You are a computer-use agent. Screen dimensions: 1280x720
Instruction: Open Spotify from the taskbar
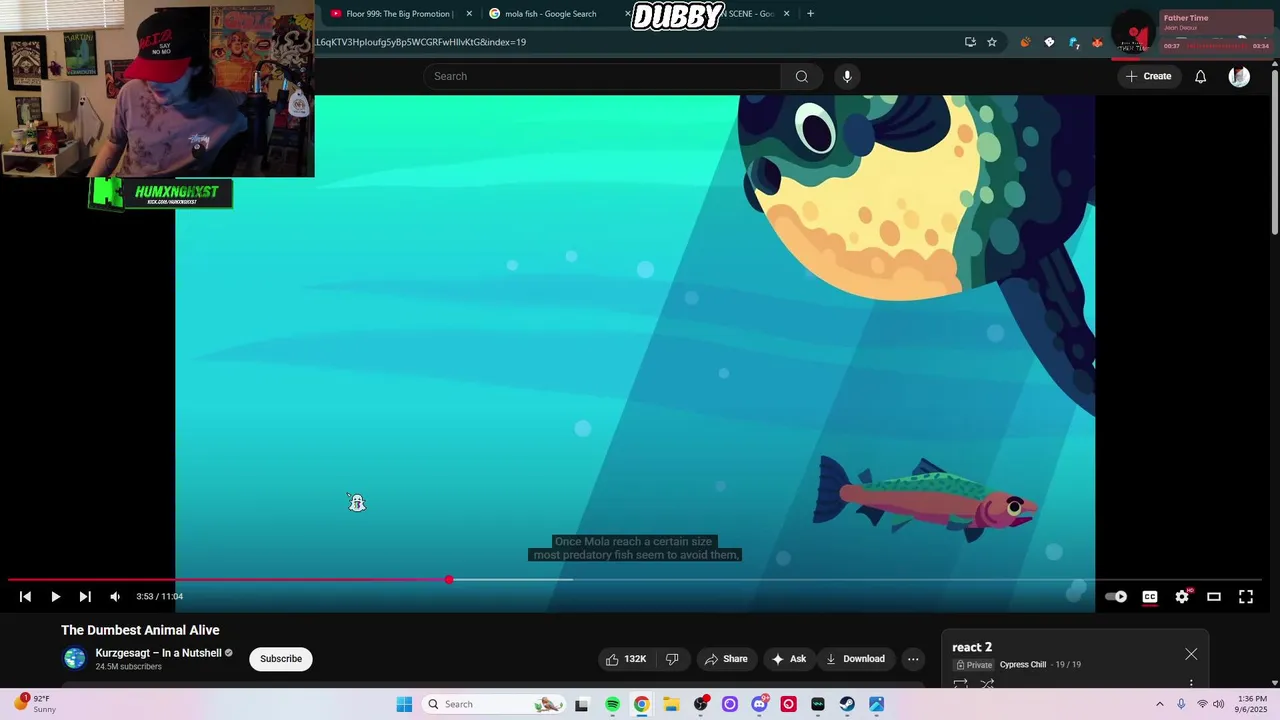click(612, 704)
